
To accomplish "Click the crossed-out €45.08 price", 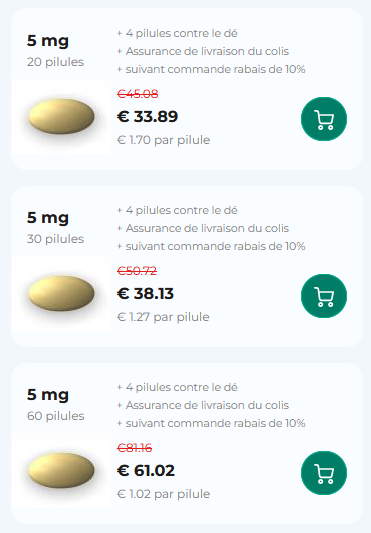I will click(137, 94).
